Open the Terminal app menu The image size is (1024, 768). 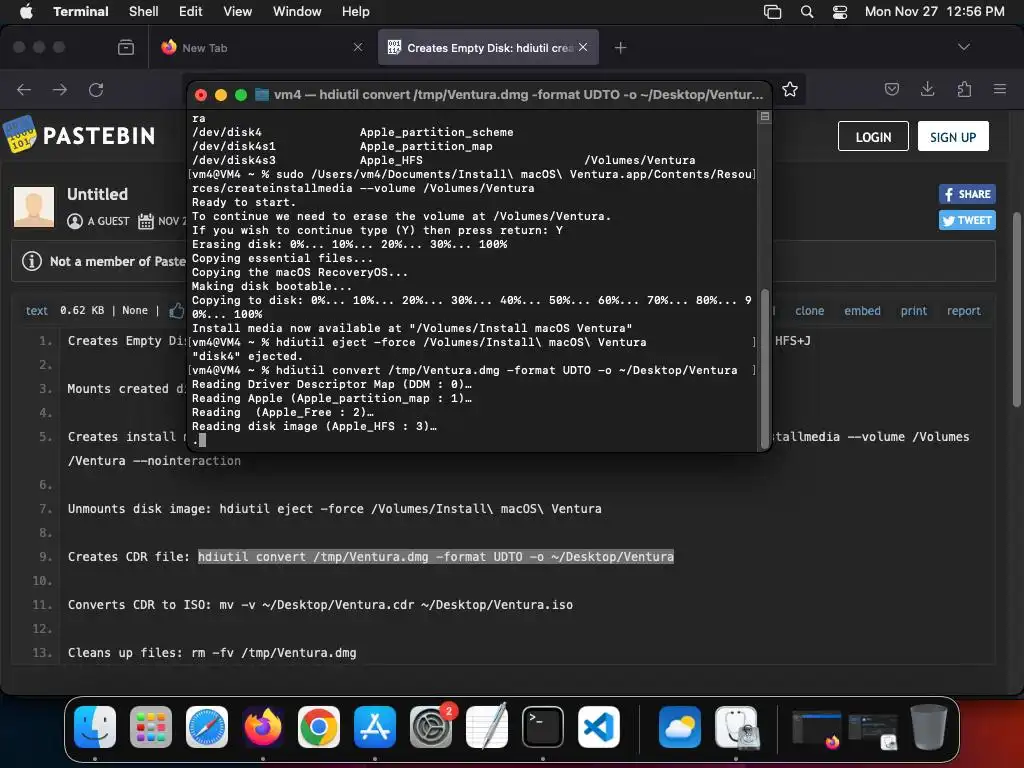click(x=81, y=12)
